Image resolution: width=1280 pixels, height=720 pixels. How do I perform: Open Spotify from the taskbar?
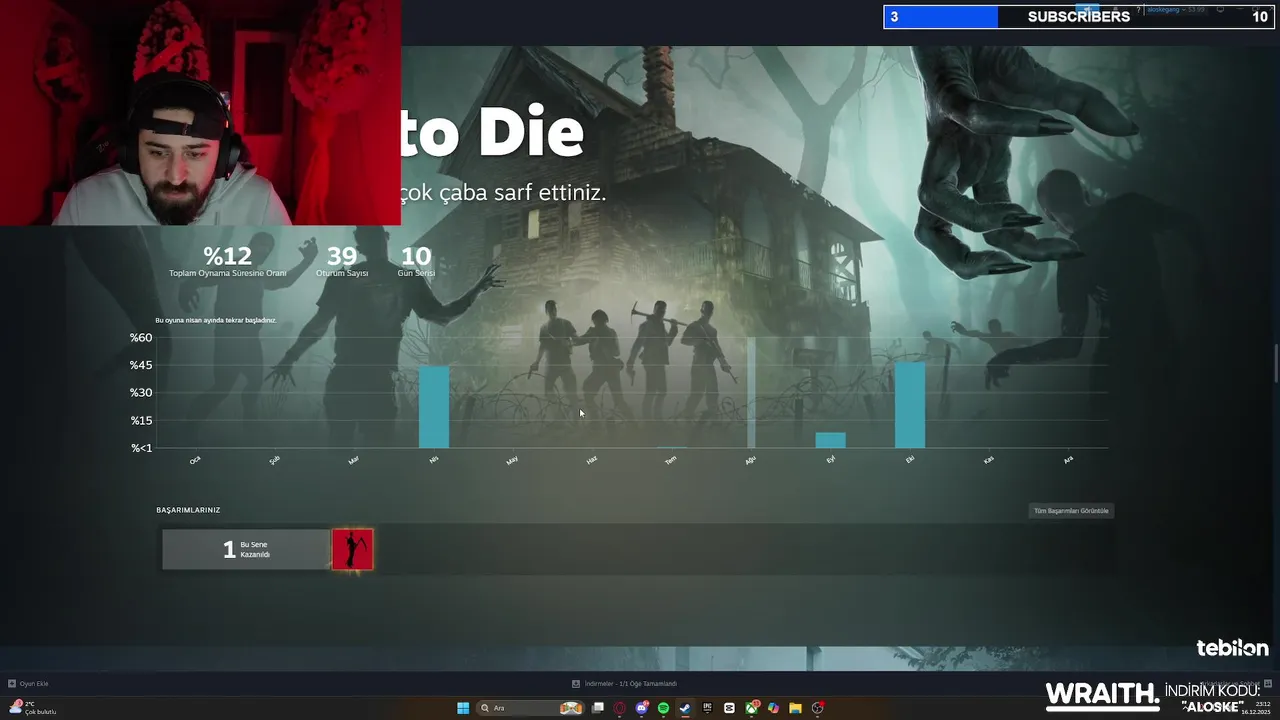click(x=663, y=708)
